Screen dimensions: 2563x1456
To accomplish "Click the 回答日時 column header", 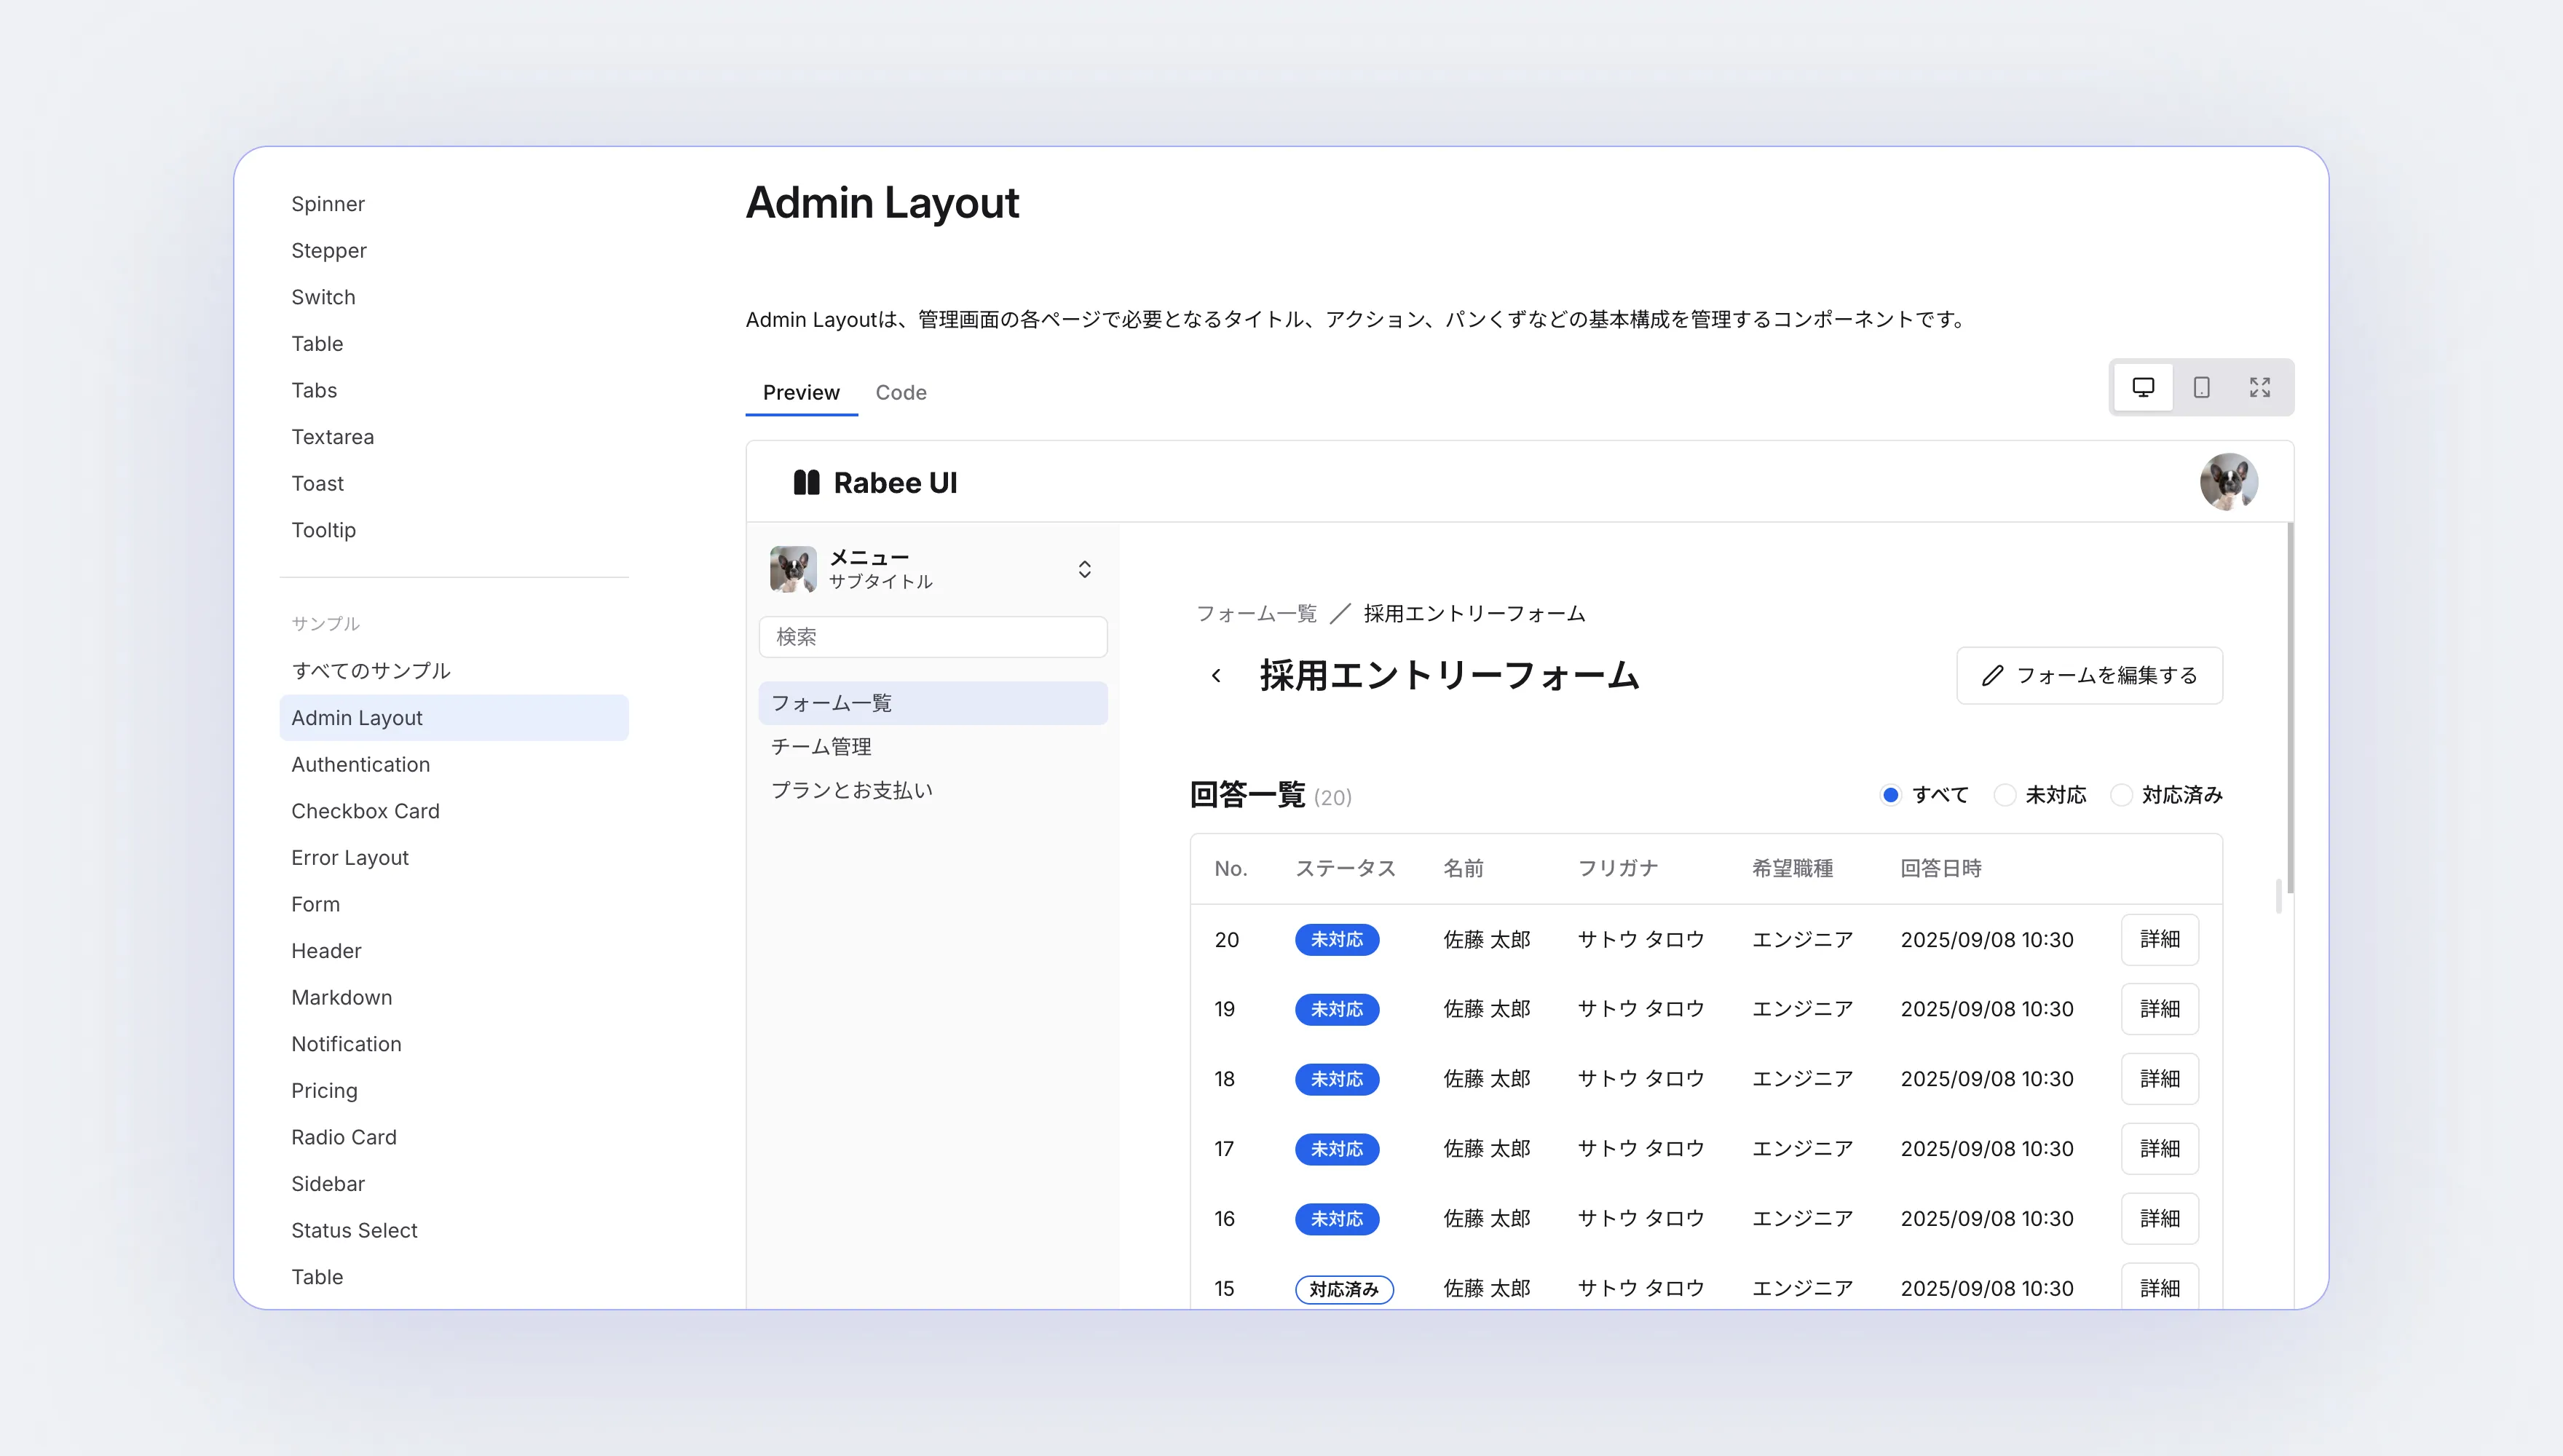I will (x=1941, y=869).
